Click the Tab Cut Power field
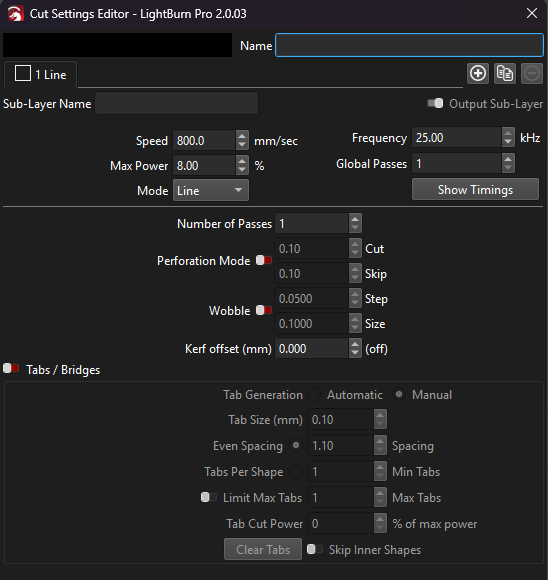 (341, 523)
